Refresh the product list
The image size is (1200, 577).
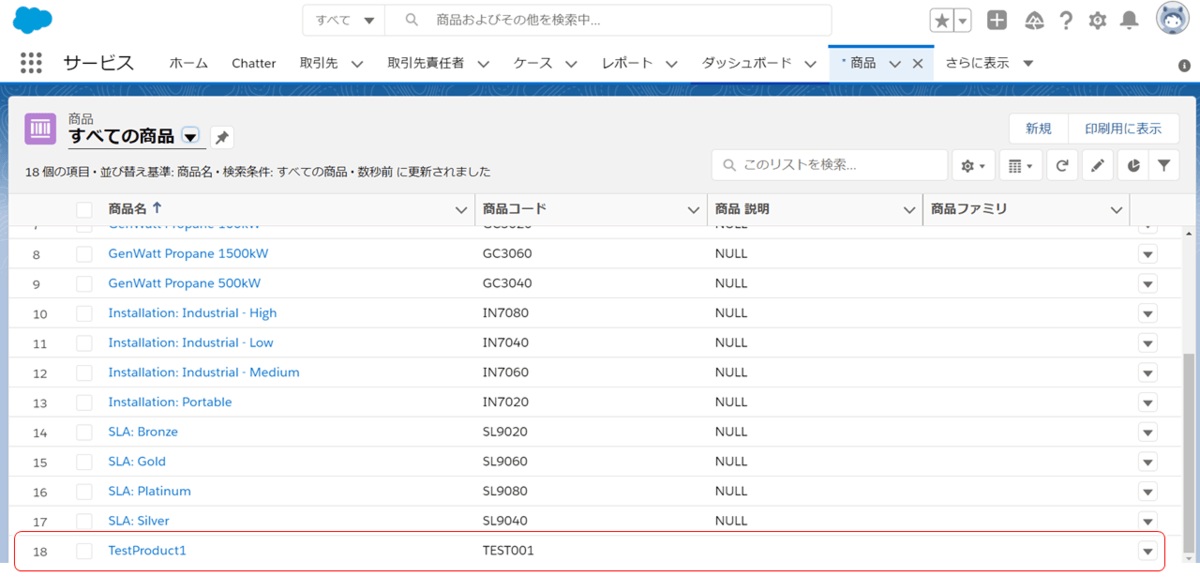1062,166
